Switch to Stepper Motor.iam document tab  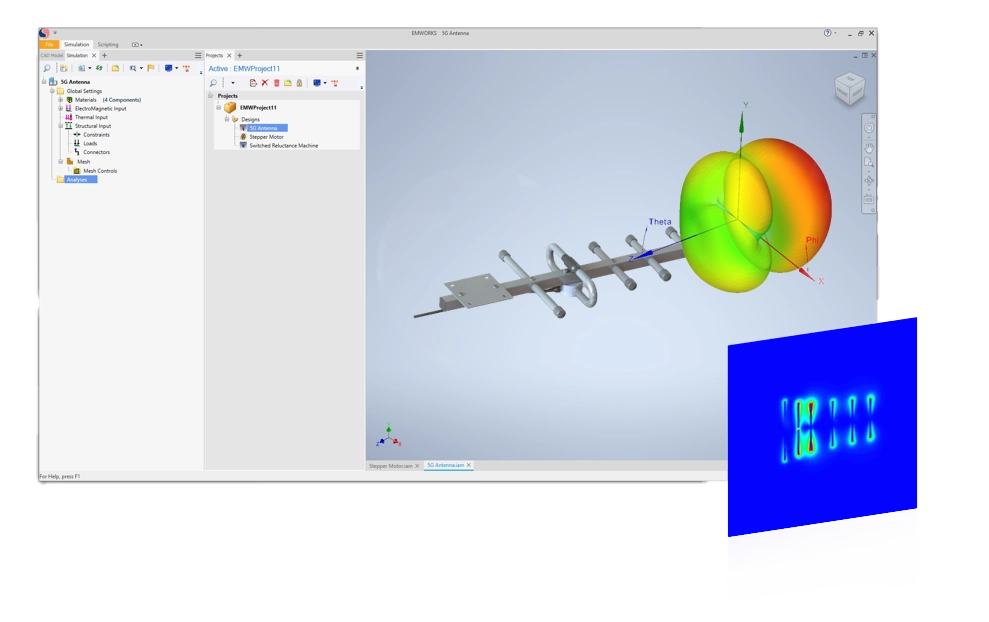[390, 466]
